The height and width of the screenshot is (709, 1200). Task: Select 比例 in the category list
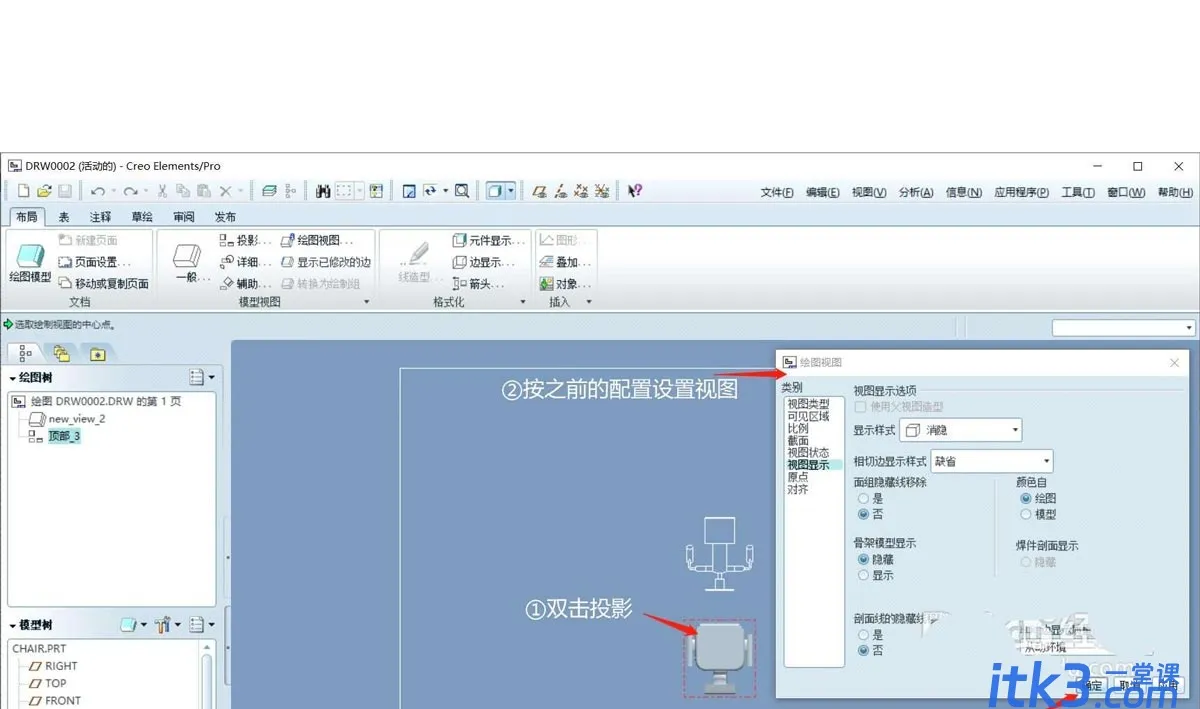[798, 428]
